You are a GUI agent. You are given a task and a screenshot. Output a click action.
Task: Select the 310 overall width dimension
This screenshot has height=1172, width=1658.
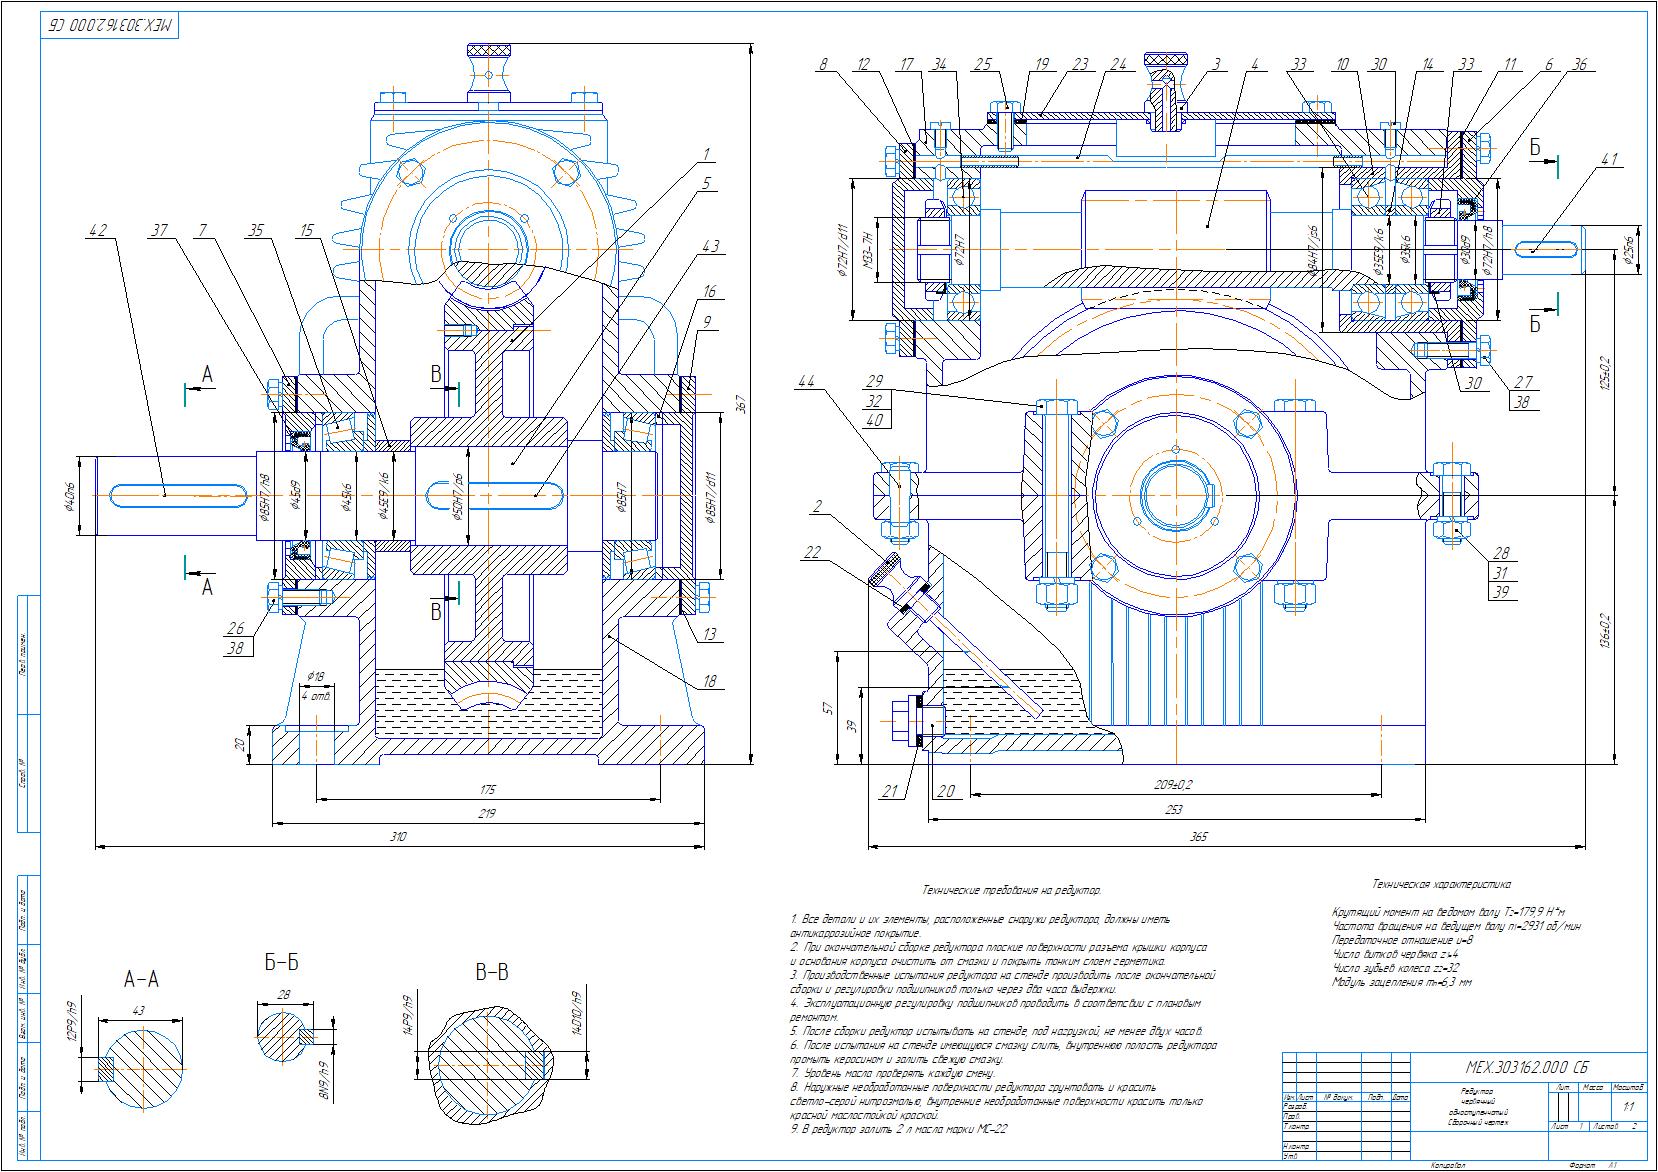pos(398,837)
